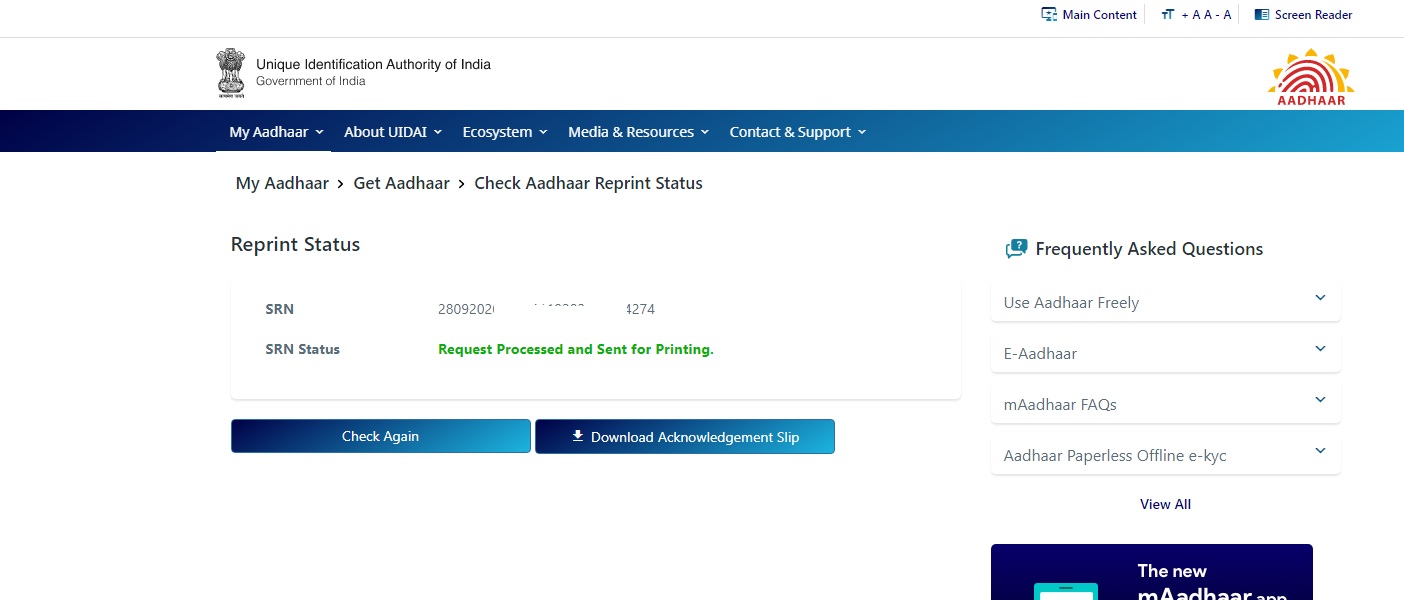Screen dimensions: 1404x600
Task: Click the About UIDAI menu chevron
Action: [438, 132]
